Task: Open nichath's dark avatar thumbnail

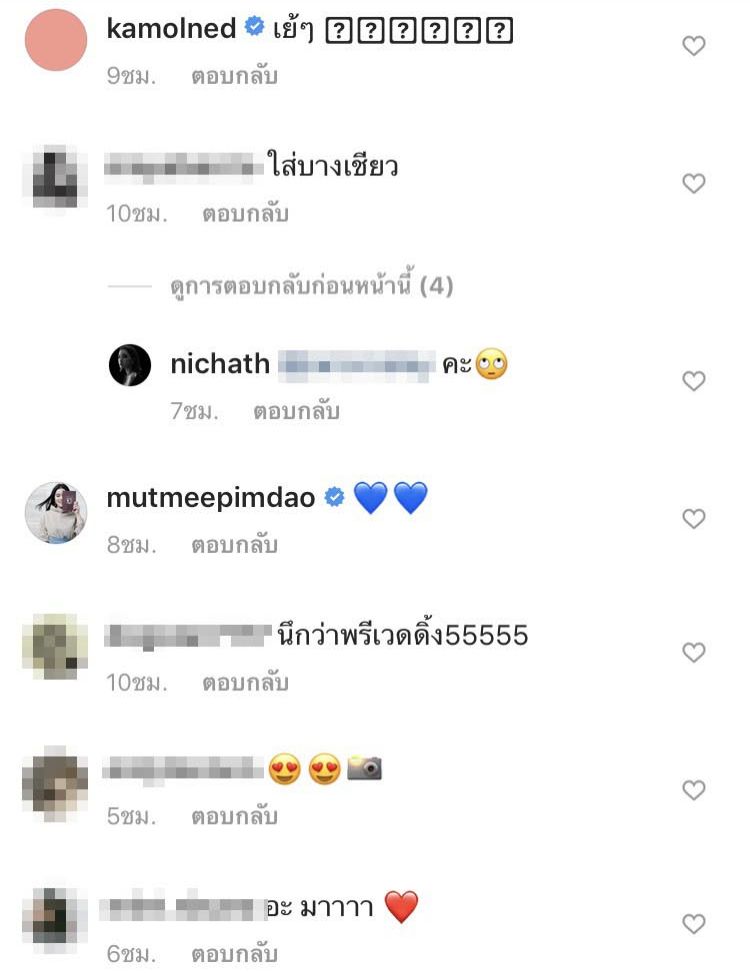Action: coord(130,365)
